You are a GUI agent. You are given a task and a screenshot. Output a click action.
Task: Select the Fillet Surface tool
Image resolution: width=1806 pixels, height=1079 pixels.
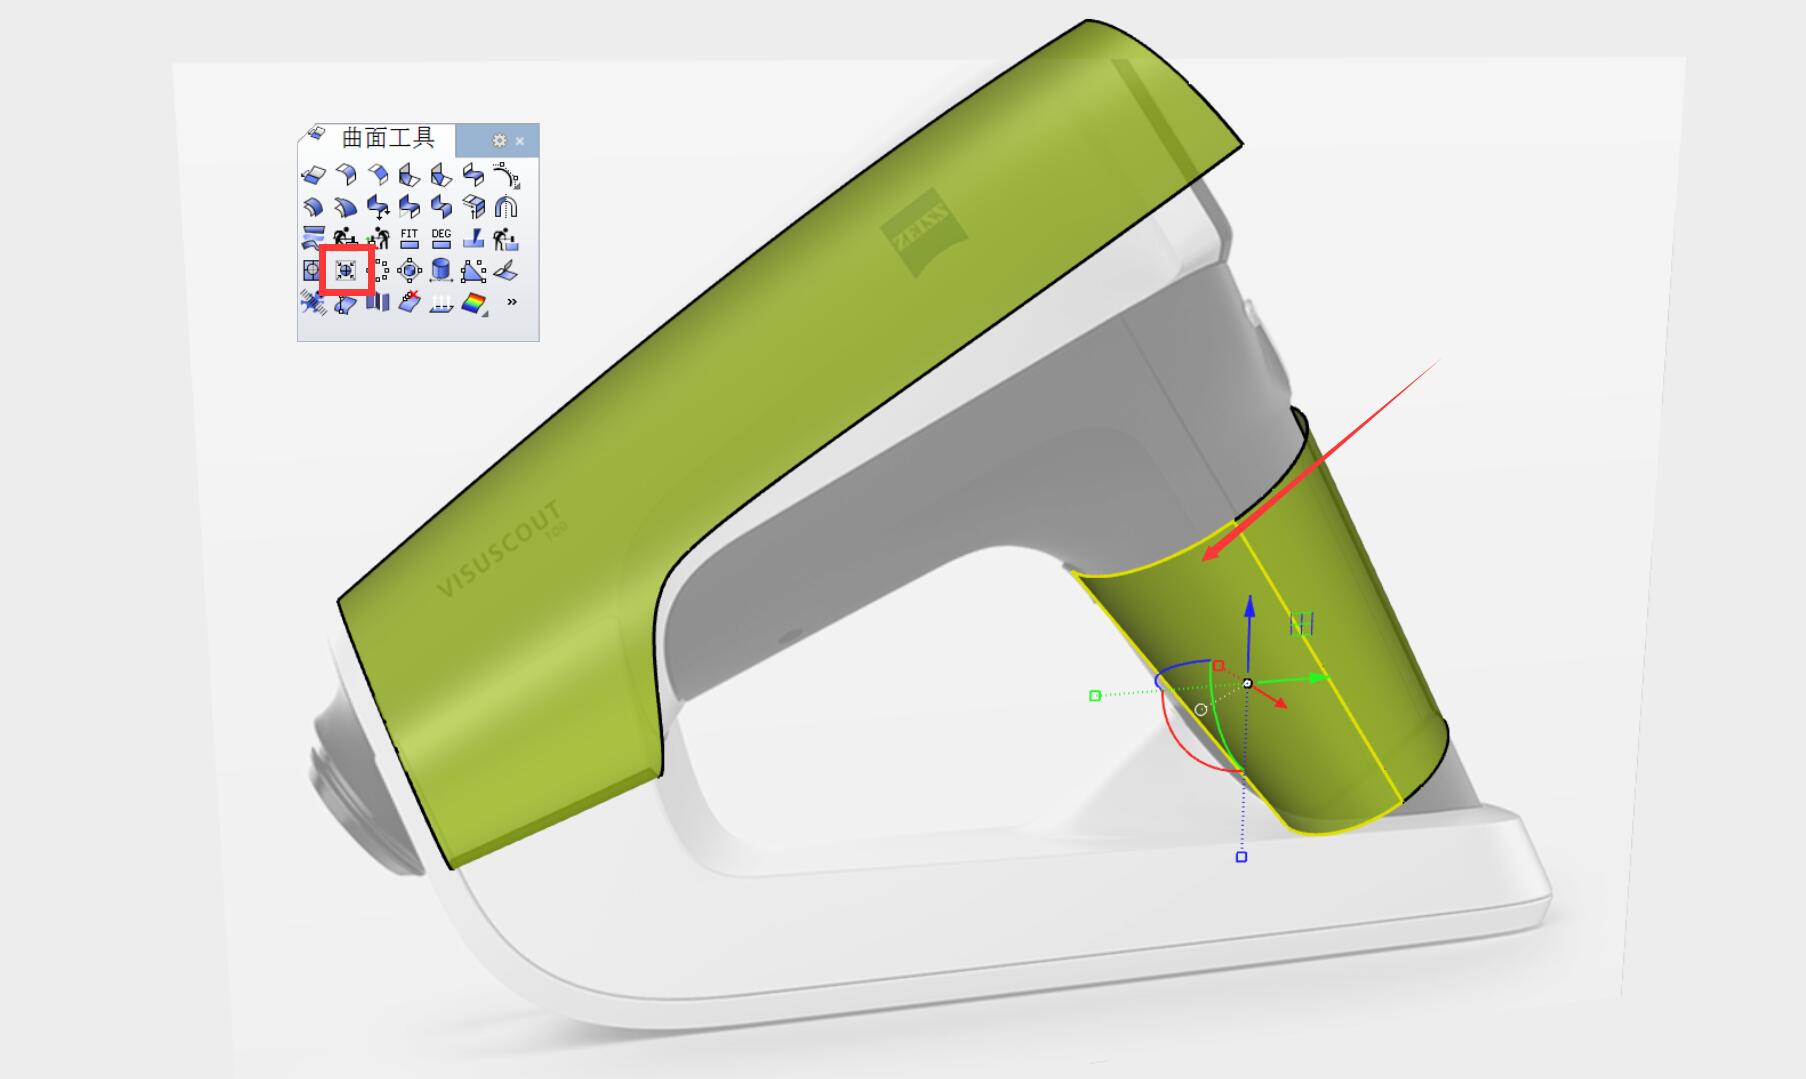click(x=345, y=176)
